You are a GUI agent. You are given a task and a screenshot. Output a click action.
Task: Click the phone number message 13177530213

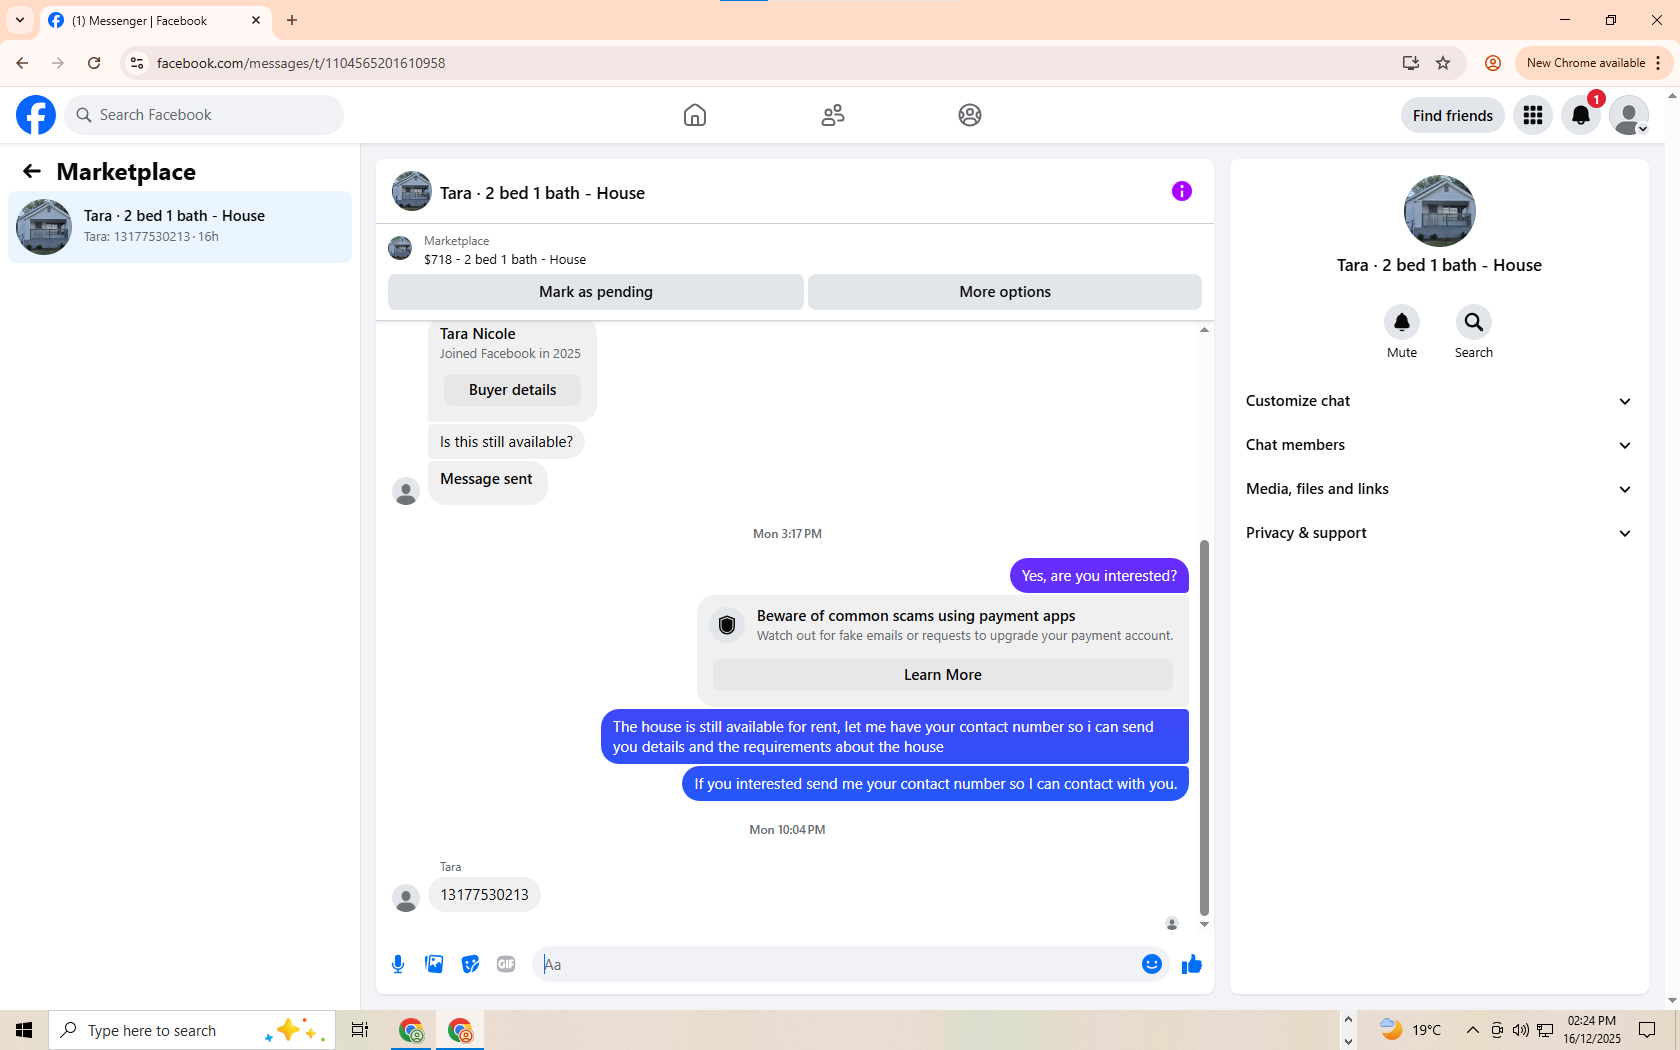tap(484, 895)
